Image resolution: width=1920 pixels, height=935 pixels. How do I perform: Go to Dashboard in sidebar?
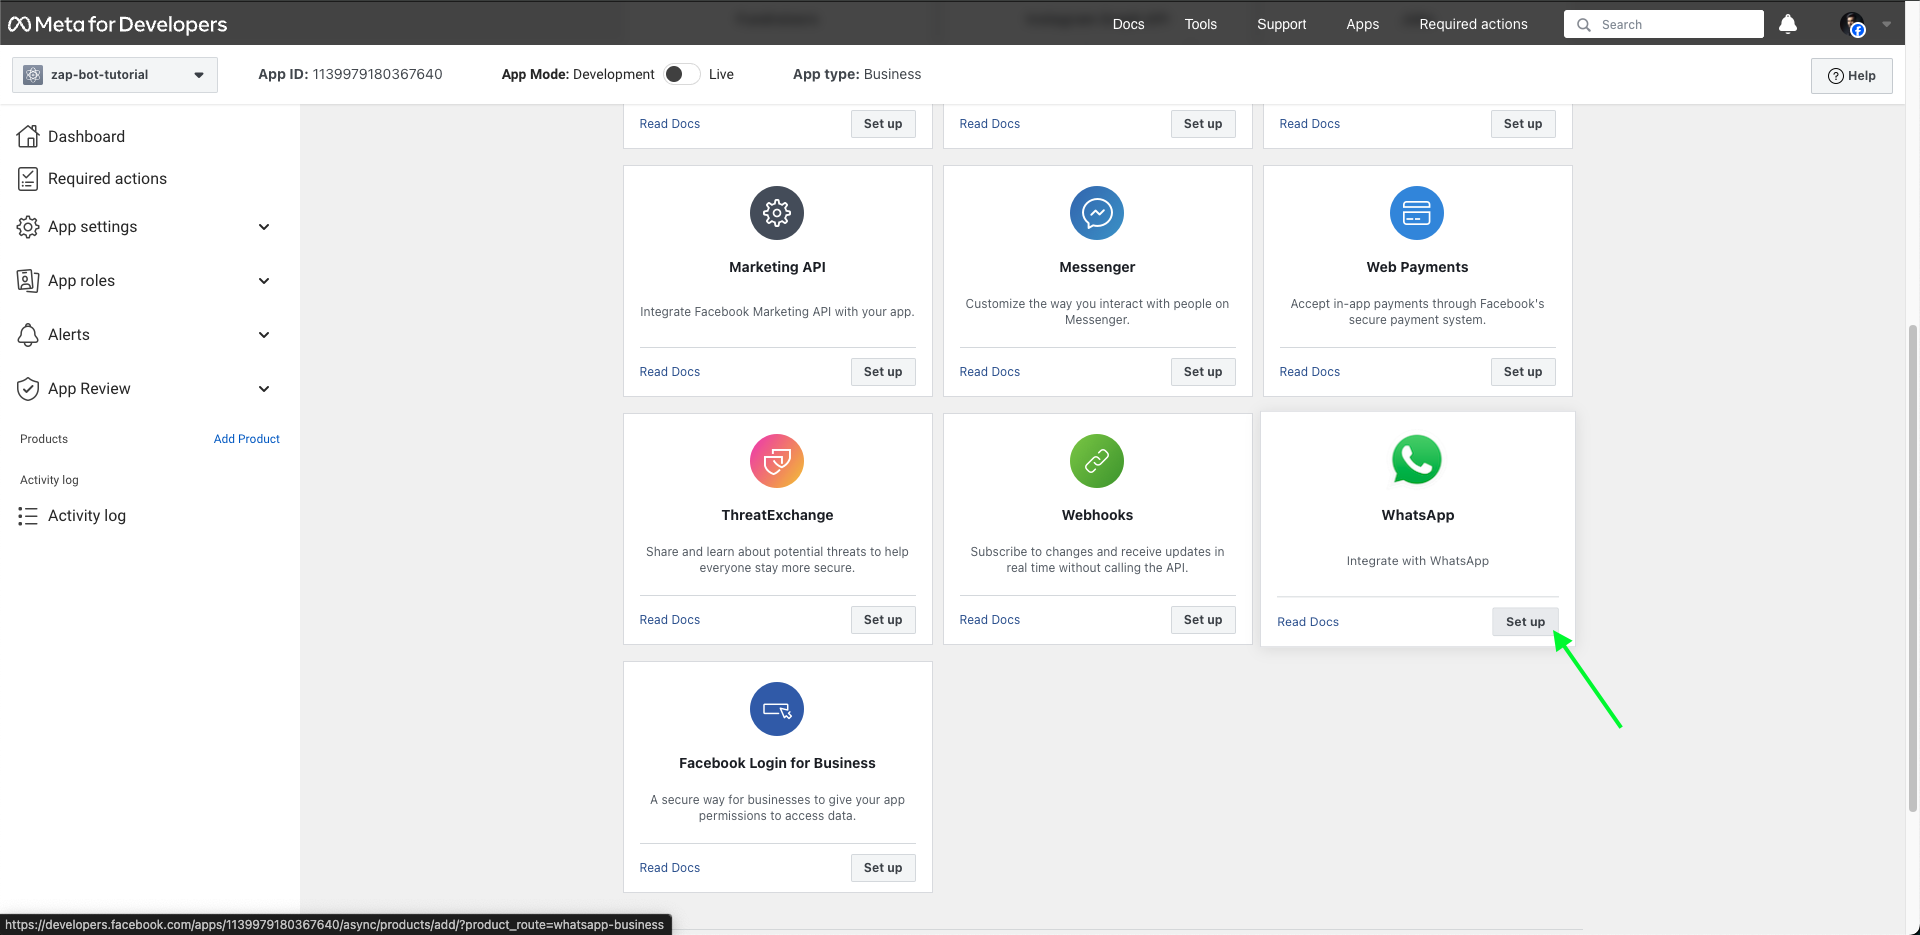(86, 136)
